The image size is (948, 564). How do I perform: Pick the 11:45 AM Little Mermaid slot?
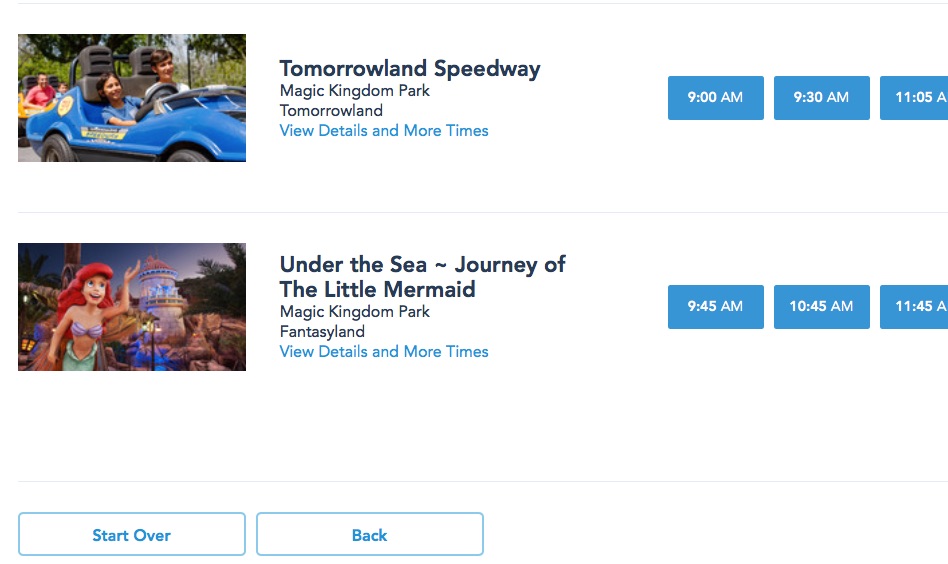[913, 307]
